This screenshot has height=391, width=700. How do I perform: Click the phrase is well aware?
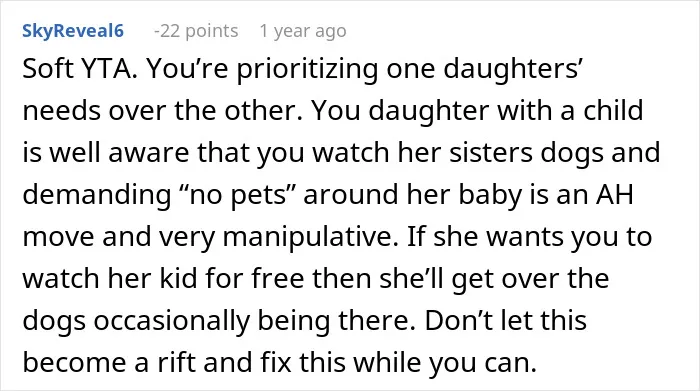tap(105, 153)
